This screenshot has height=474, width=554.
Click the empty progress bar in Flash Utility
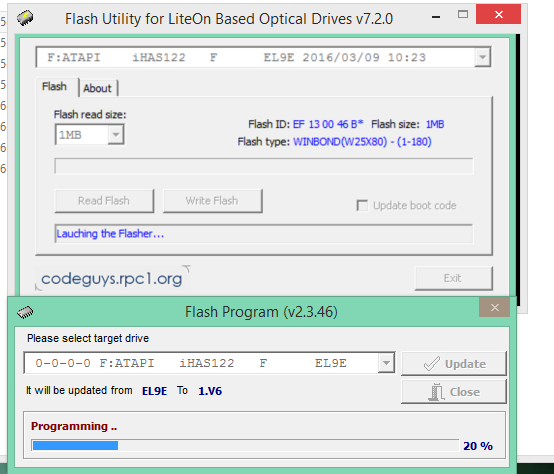(264, 166)
